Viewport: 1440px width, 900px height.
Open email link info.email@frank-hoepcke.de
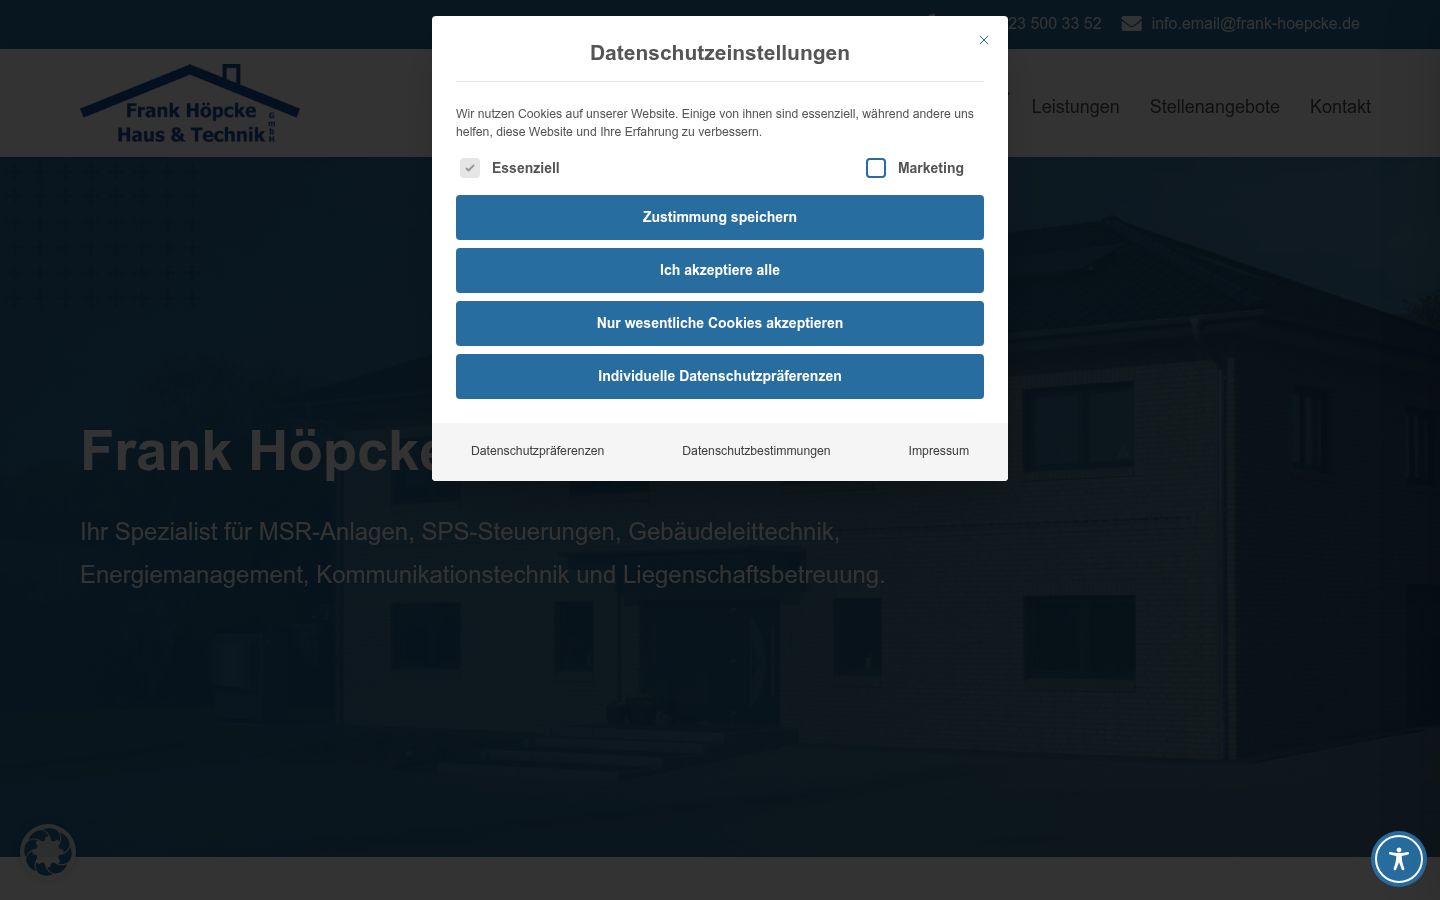pos(1255,23)
